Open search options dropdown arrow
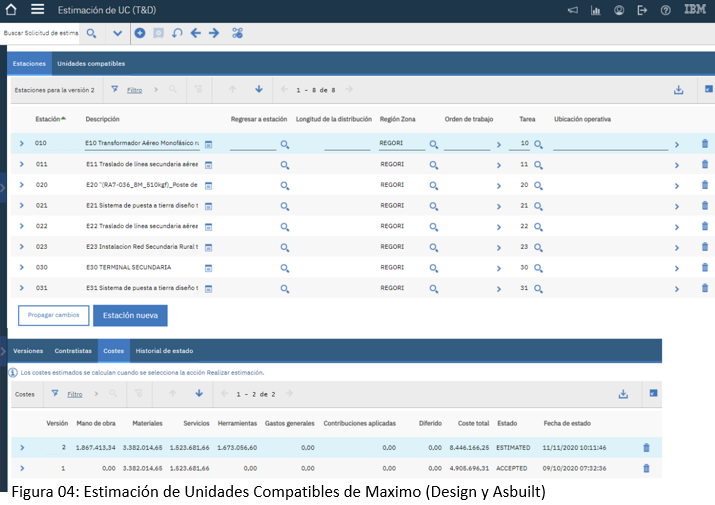 coord(117,33)
